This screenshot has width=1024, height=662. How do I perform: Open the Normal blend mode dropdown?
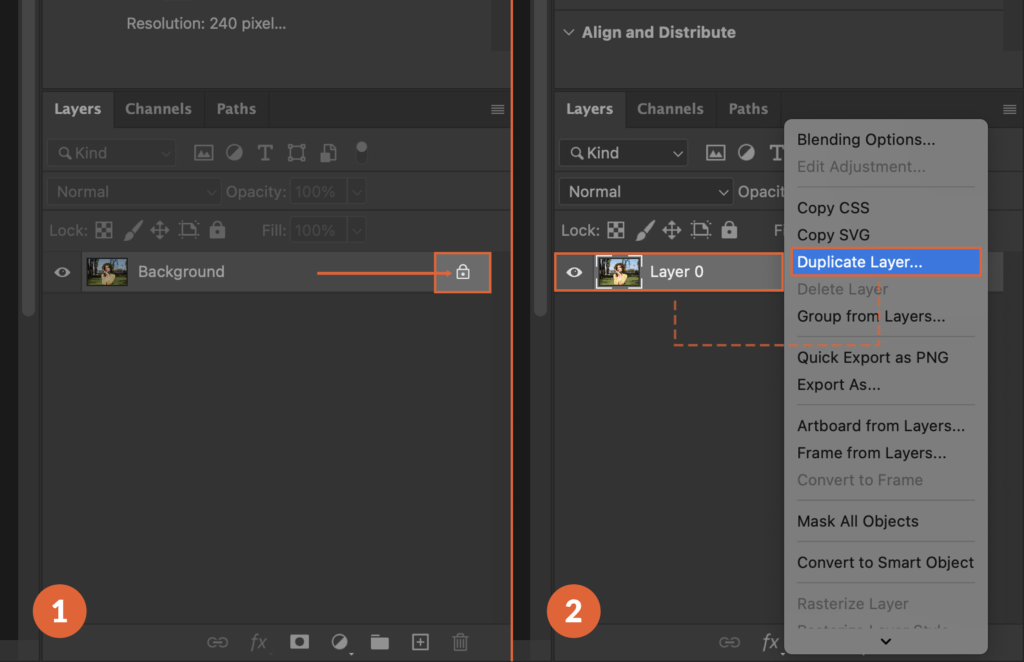coord(133,191)
